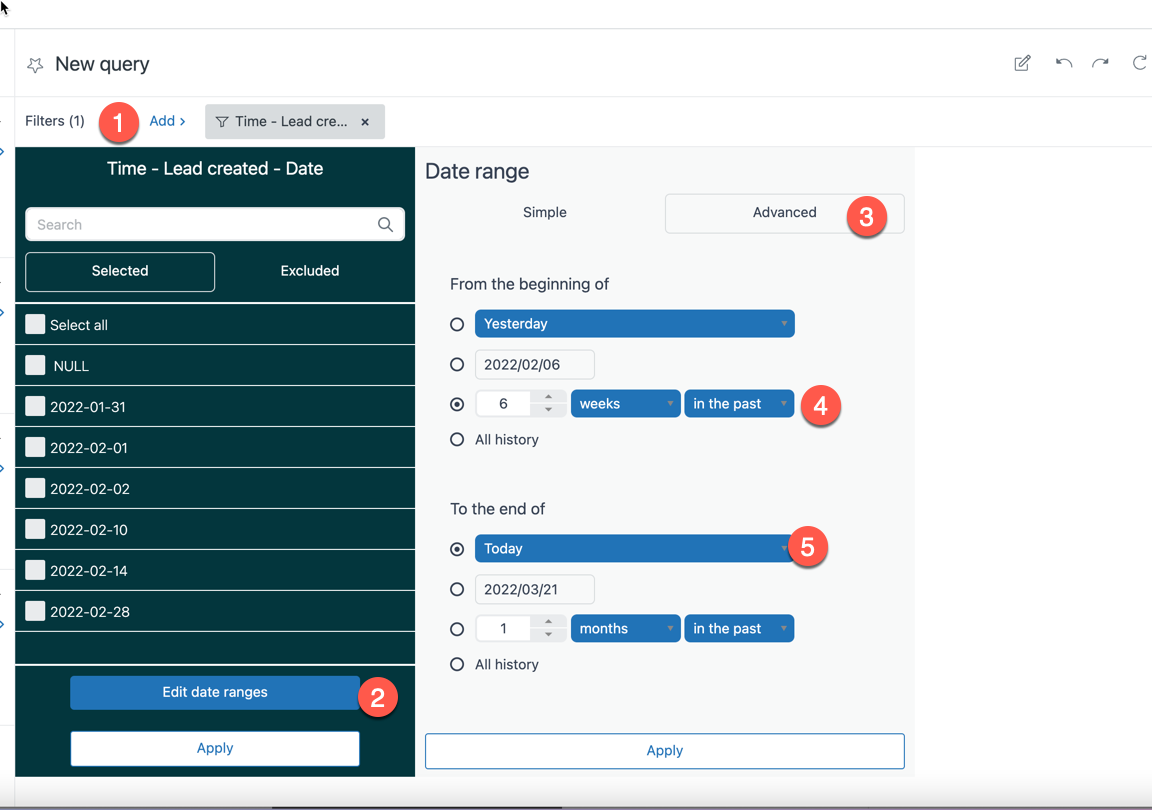Click the redo arrow icon

point(1100,63)
